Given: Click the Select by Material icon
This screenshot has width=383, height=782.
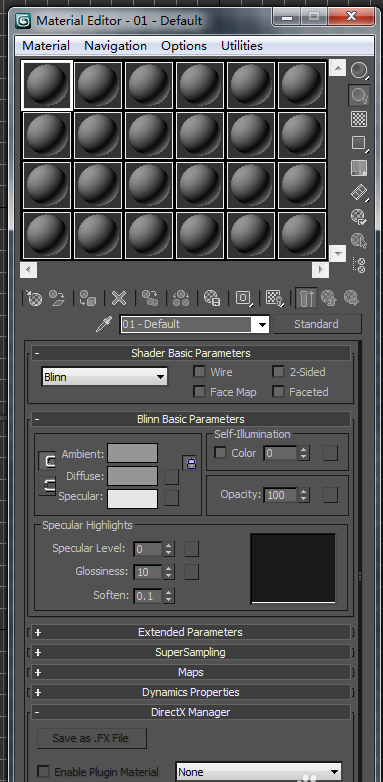Looking at the screenshot, I should [x=359, y=240].
